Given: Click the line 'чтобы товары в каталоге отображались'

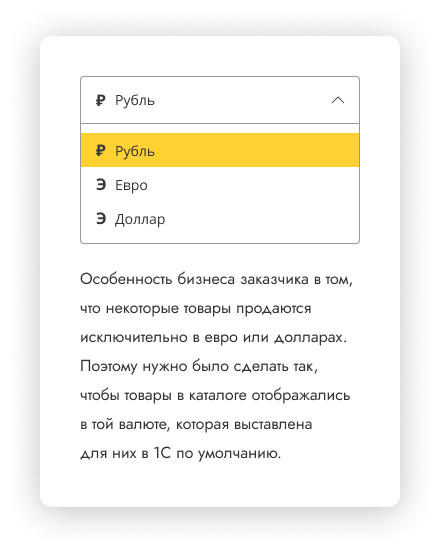Looking at the screenshot, I should pos(215,395).
